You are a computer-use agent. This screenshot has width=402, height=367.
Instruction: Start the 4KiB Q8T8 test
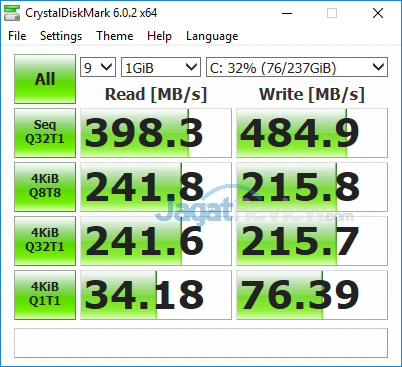45,187
